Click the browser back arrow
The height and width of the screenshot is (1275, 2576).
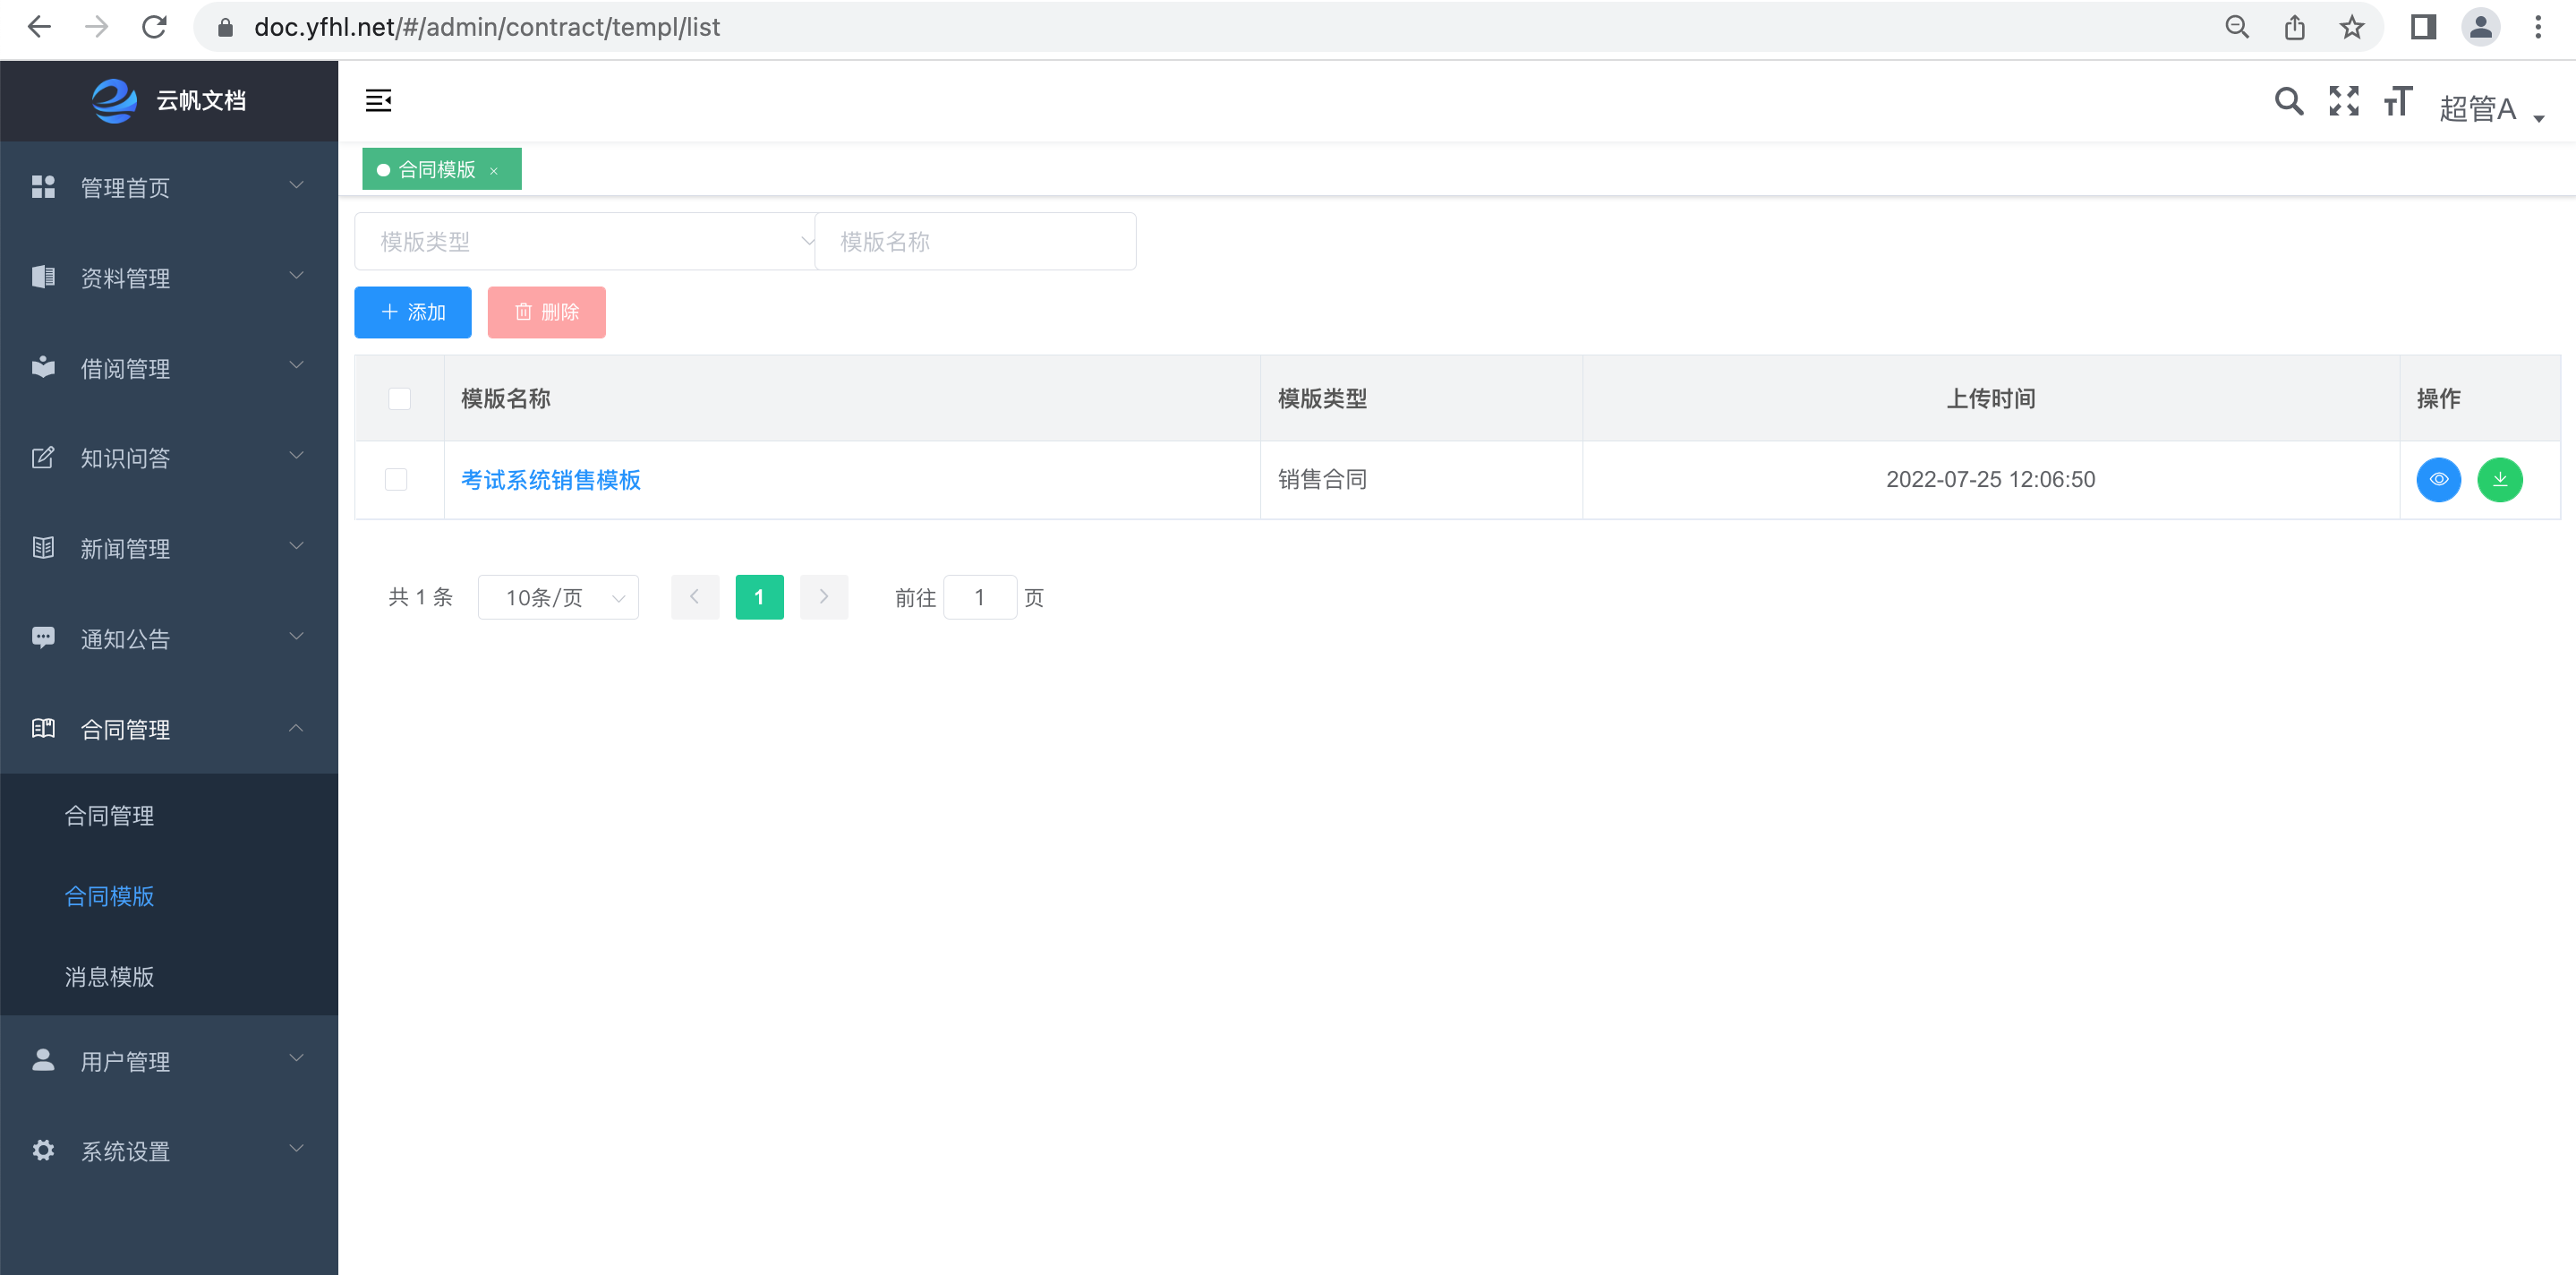coord(39,27)
